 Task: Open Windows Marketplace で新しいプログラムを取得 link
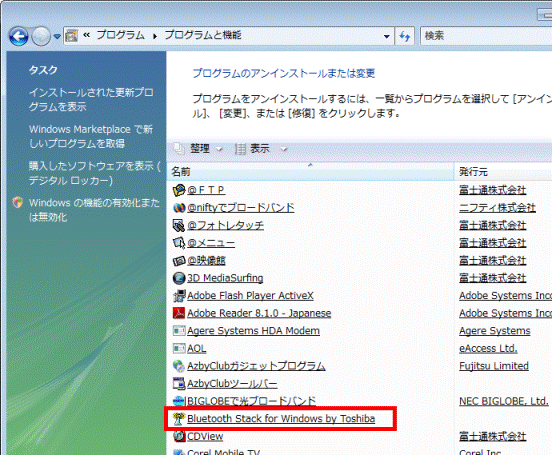pyautogui.click(x=91, y=136)
